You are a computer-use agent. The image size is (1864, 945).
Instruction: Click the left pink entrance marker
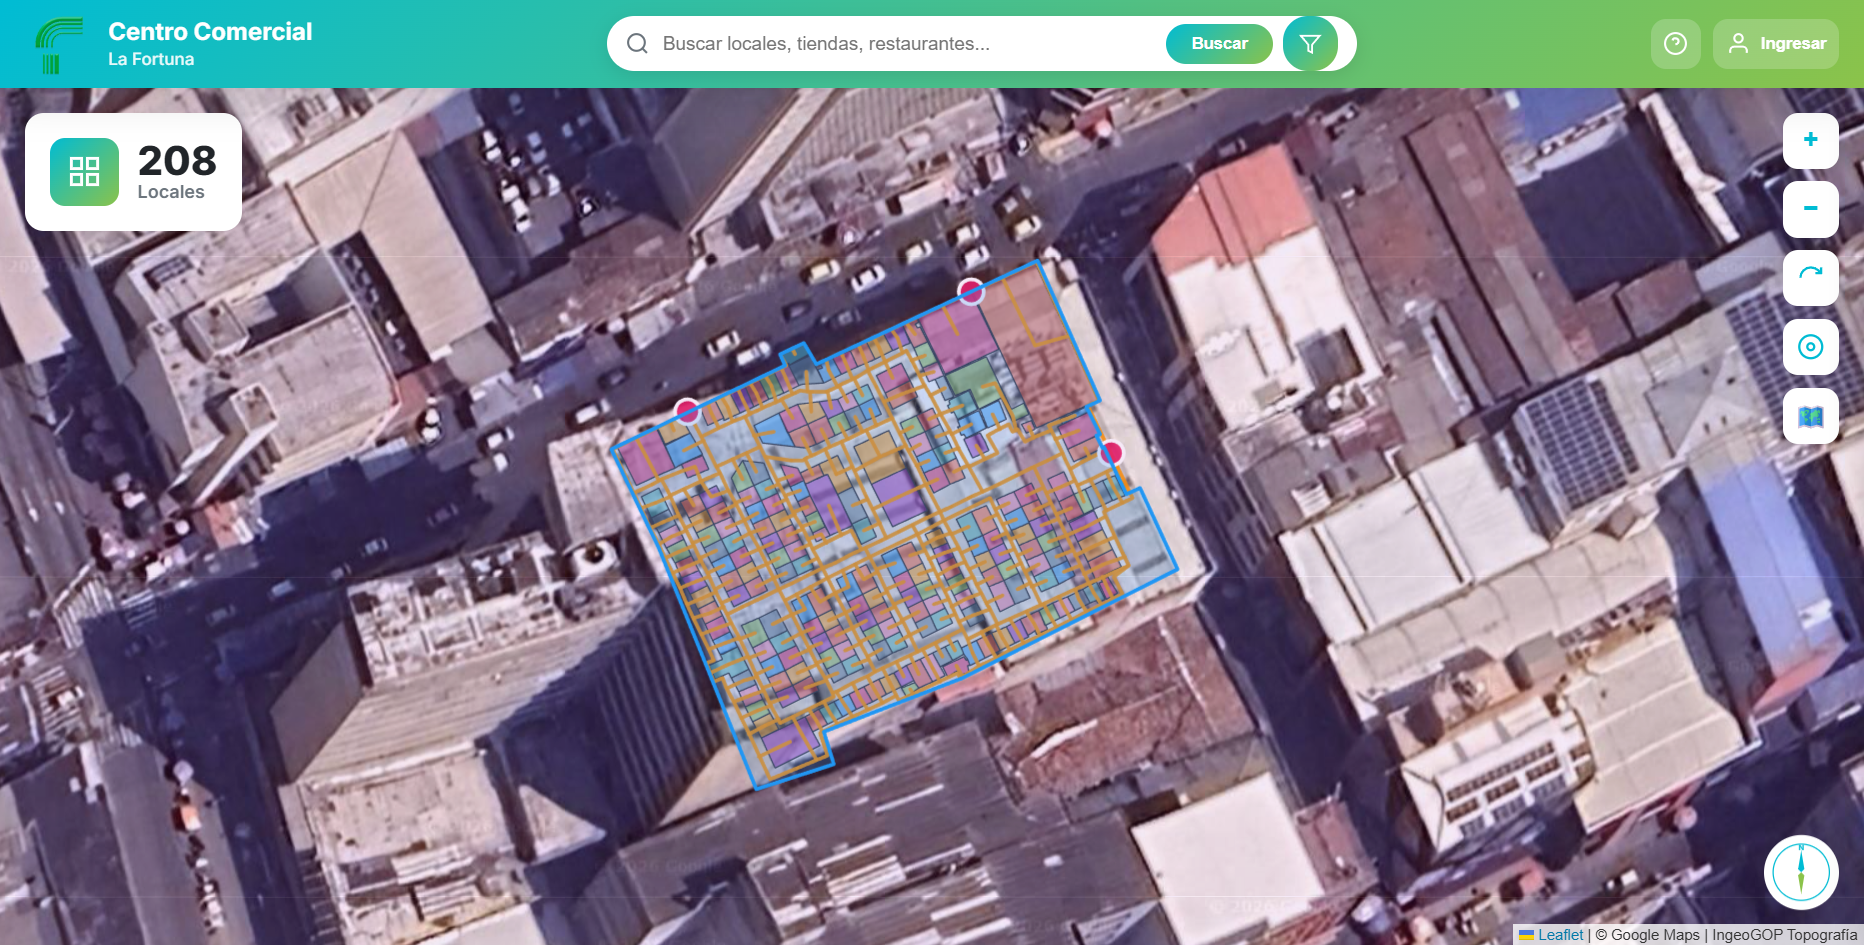(x=687, y=410)
